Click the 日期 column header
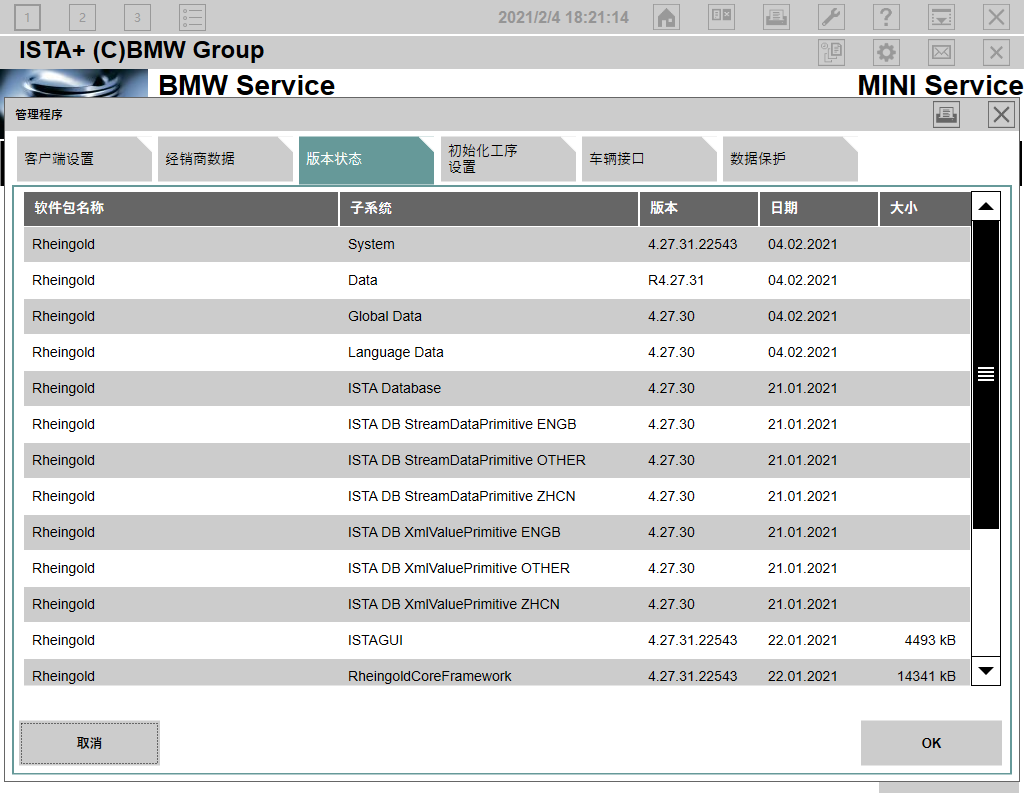The height and width of the screenshot is (800, 1024). 818,208
